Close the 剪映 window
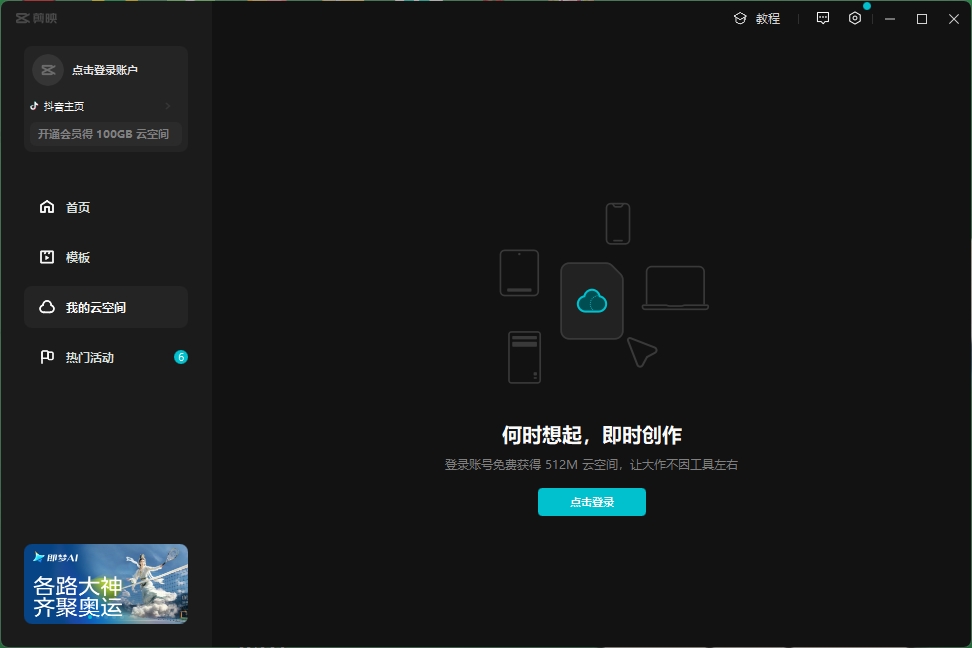The image size is (972, 648). coord(954,19)
